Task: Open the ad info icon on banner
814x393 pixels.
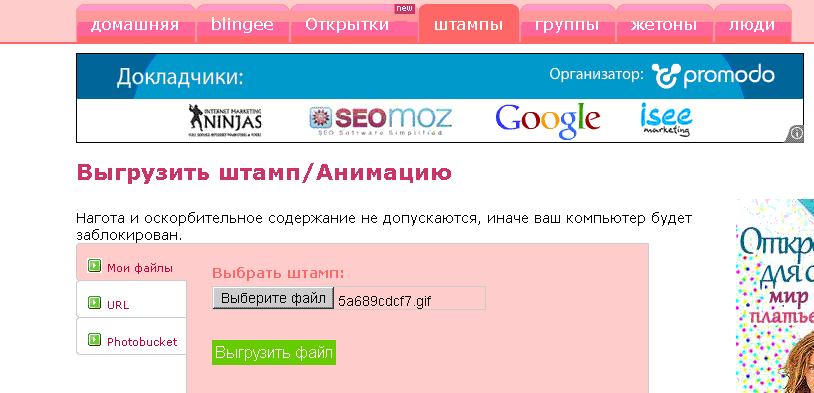Action: tap(796, 134)
